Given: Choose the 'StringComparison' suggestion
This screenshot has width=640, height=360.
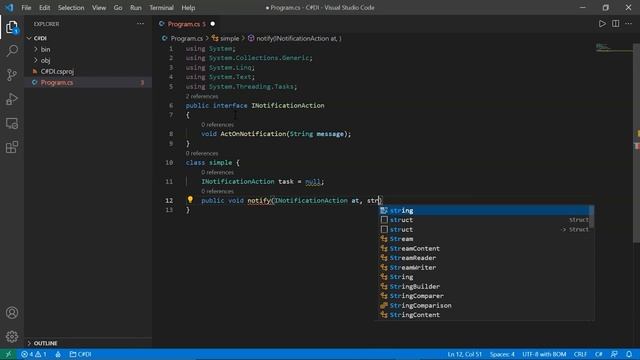Looking at the screenshot, I should (484, 306).
